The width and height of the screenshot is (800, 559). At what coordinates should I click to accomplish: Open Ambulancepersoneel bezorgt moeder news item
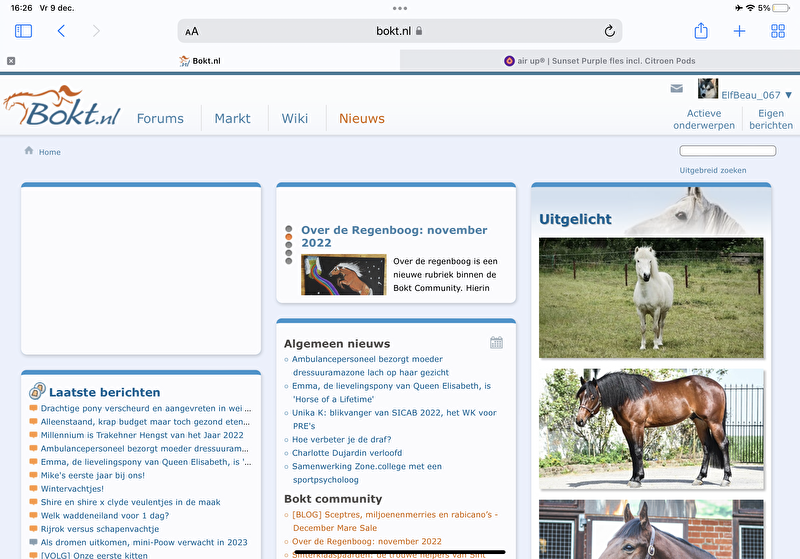coord(370,366)
